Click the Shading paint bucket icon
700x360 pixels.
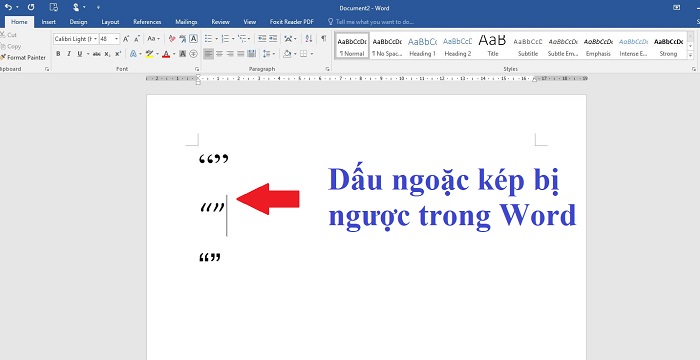pyautogui.click(x=287, y=54)
